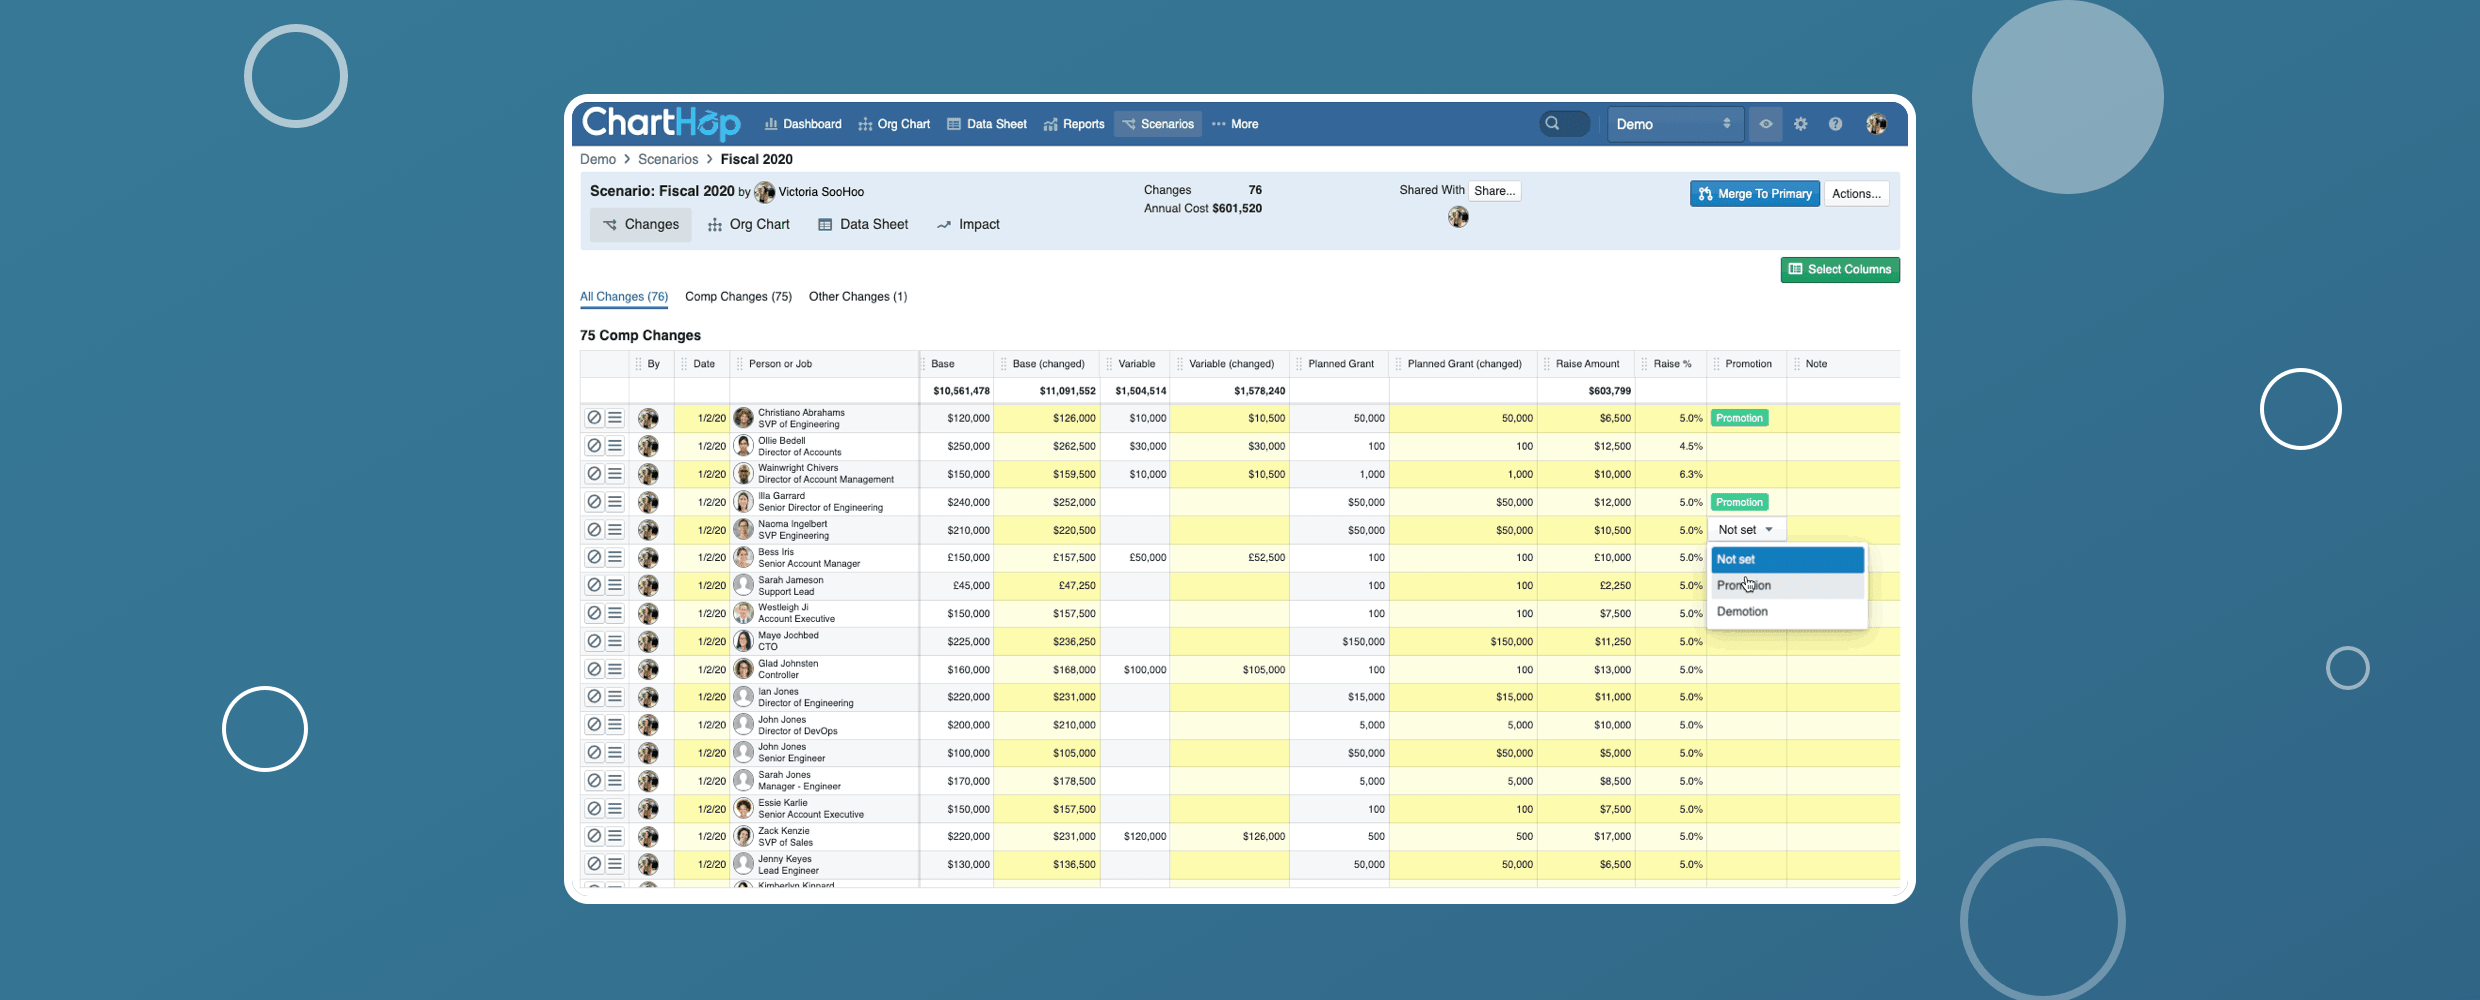
Task: Toggle Promotion badge for Christiano Abrahams
Action: (x=1739, y=418)
